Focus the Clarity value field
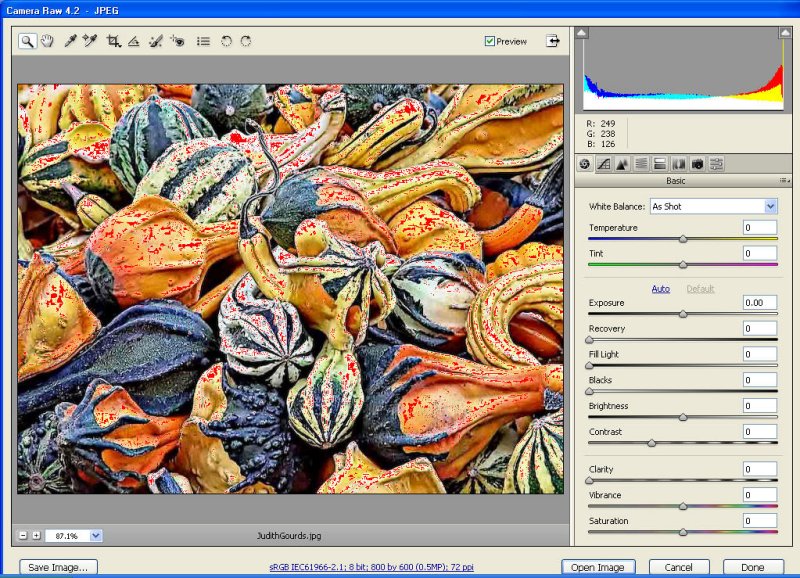Screen dimensions: 800x578 760,469
